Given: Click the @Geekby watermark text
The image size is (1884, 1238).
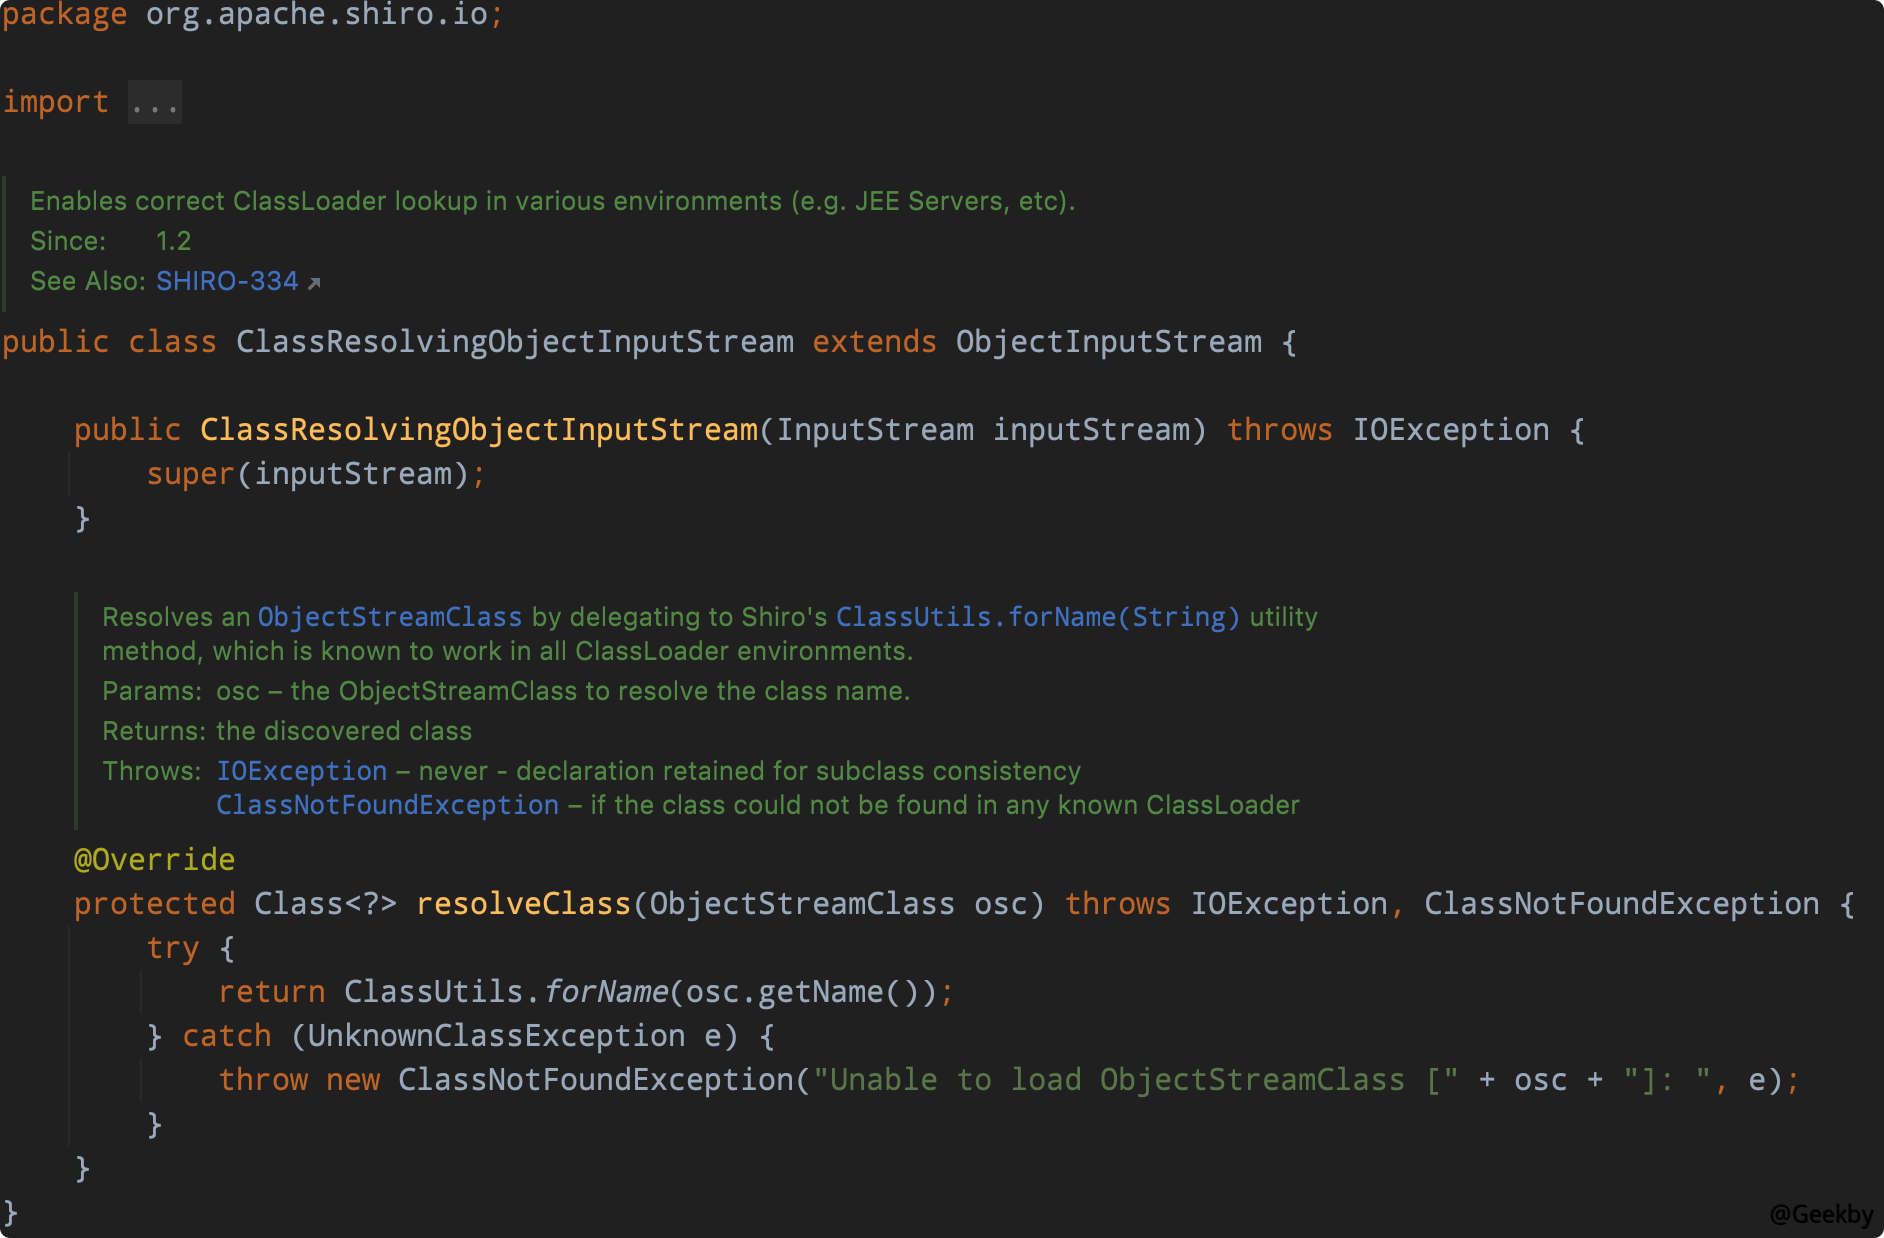Looking at the screenshot, I should 1820,1214.
